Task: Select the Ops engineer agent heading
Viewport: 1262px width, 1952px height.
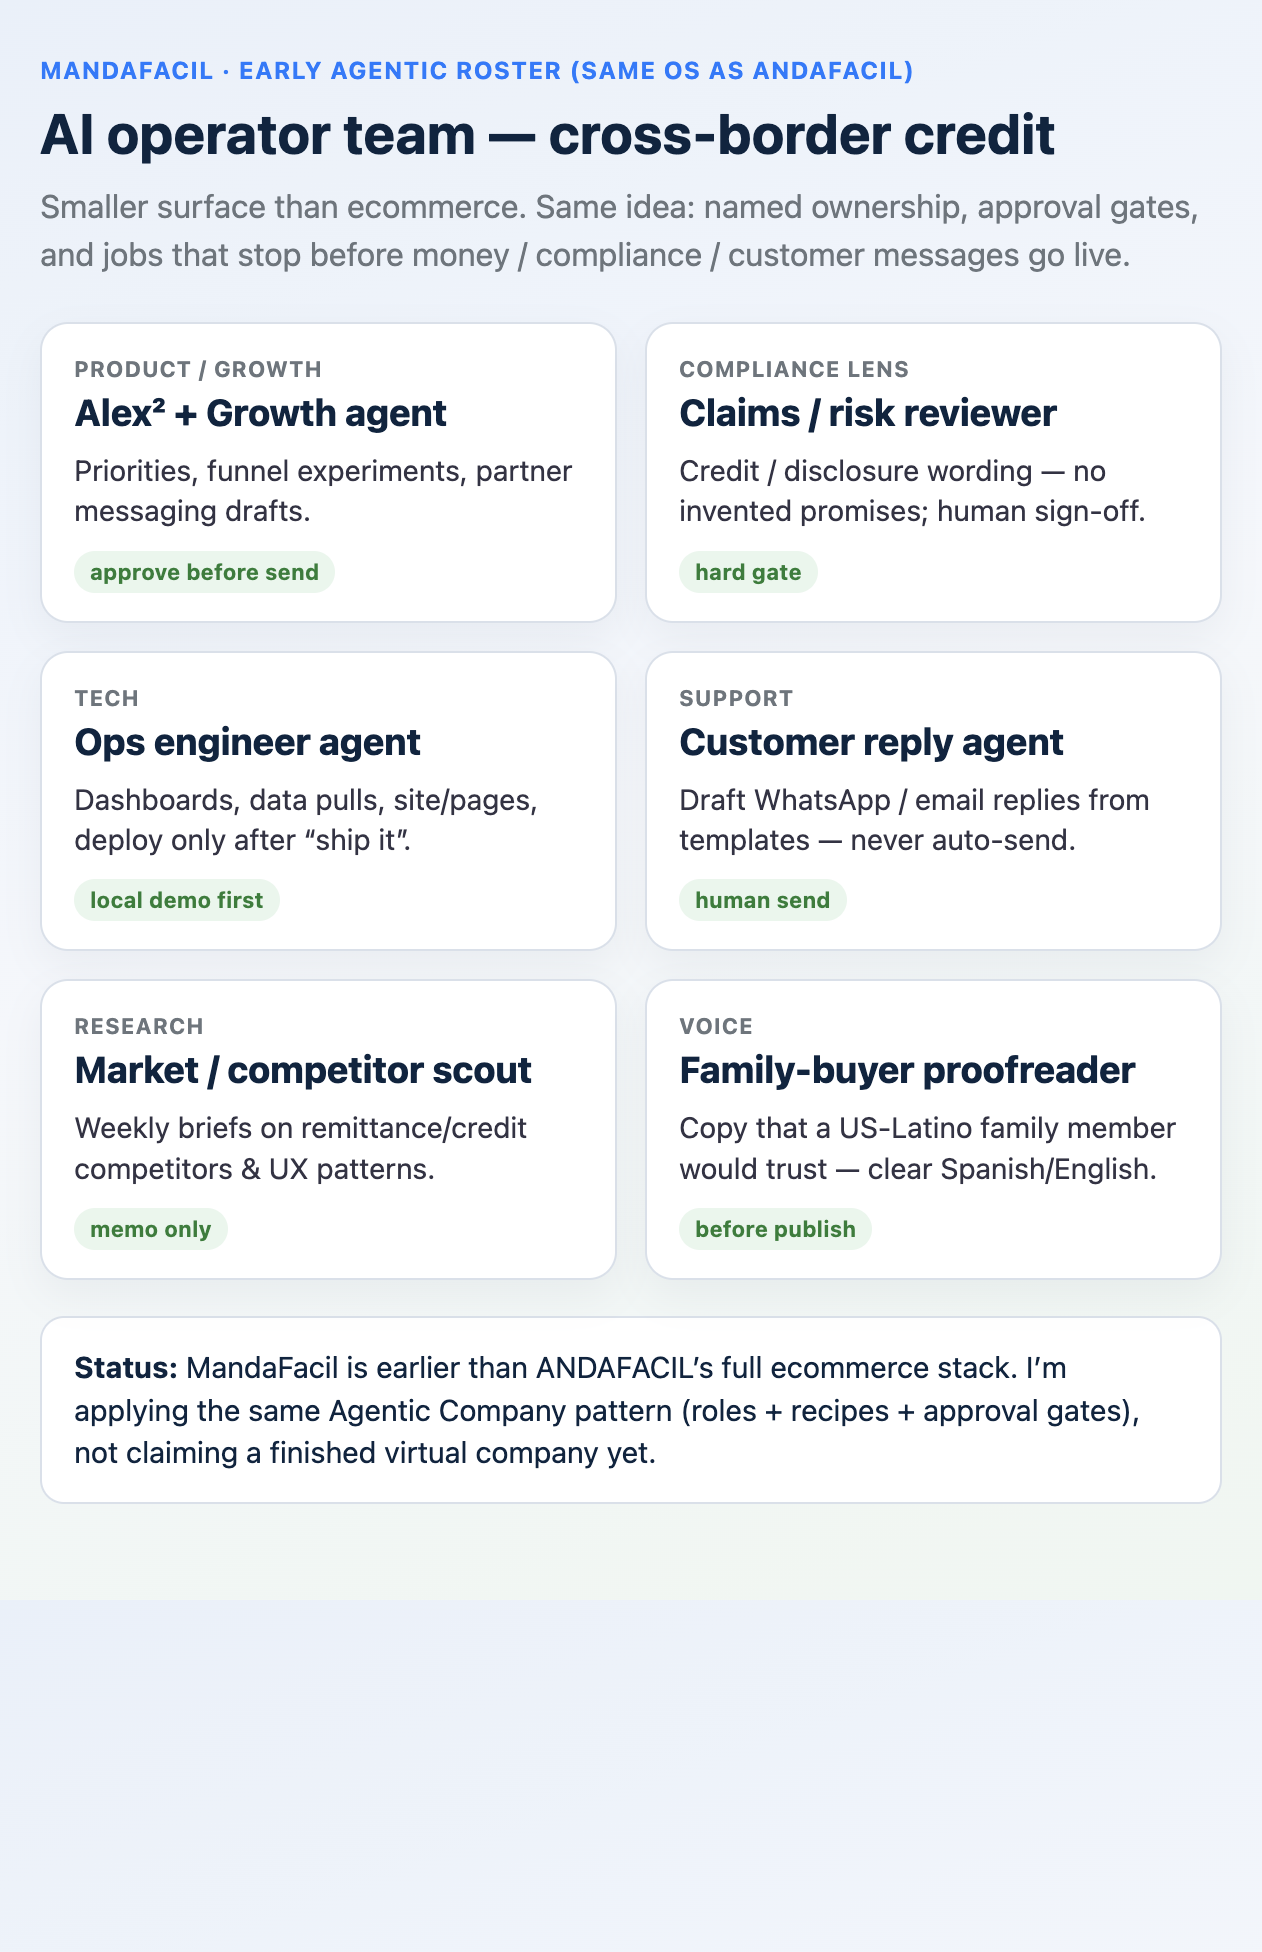Action: click(x=247, y=742)
